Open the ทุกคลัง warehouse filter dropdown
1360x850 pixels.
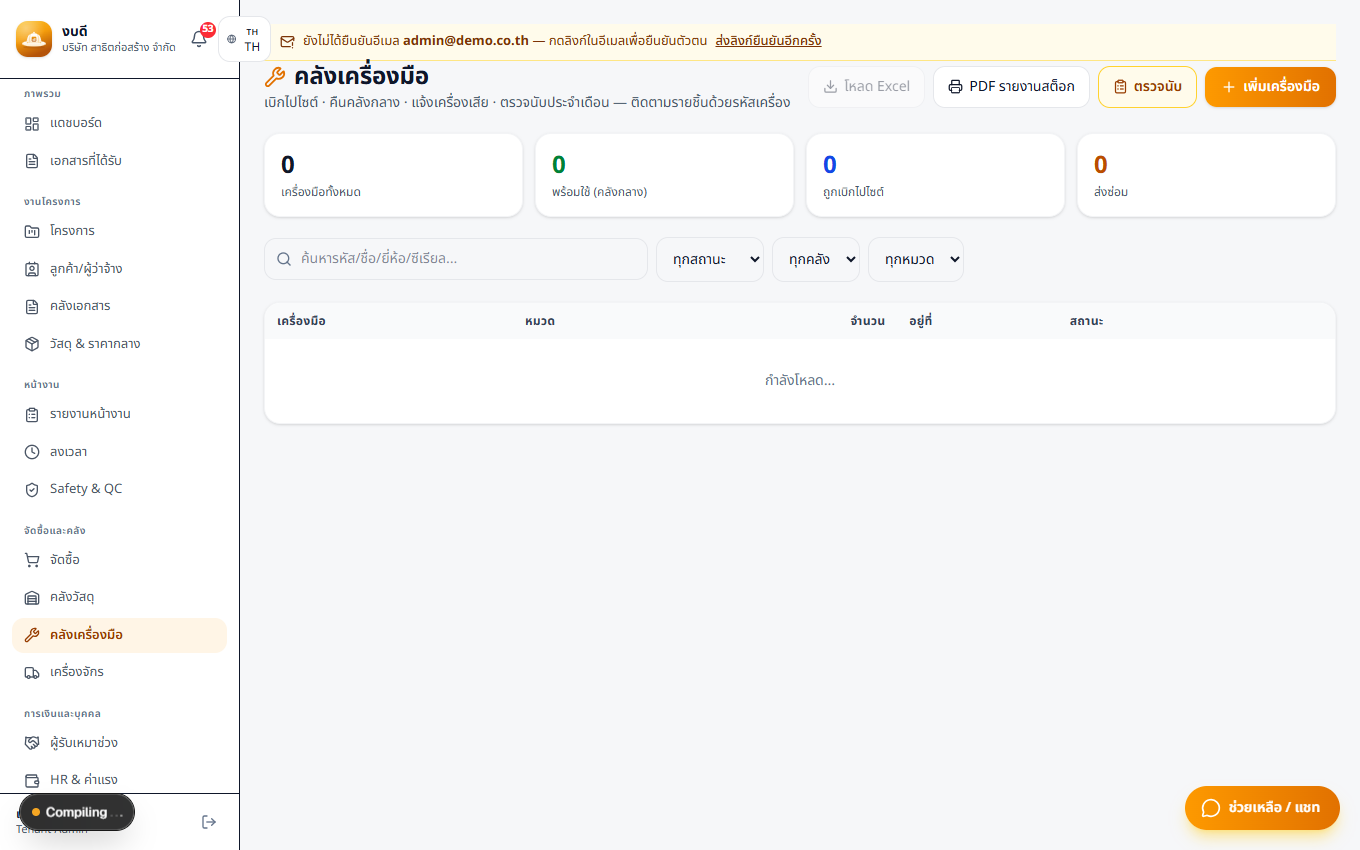click(x=816, y=259)
